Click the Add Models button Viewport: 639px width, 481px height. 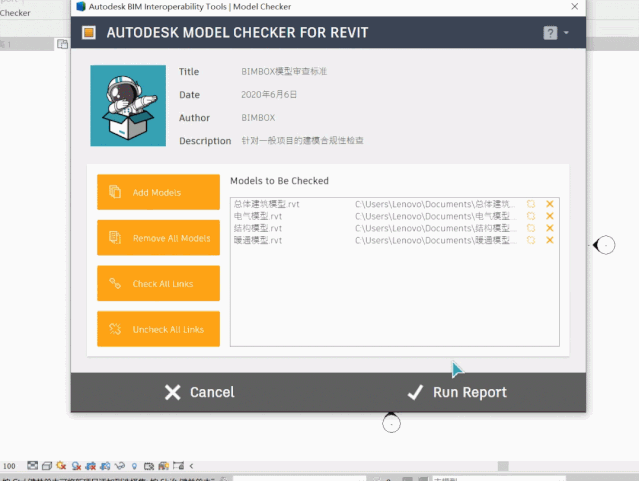(158, 192)
